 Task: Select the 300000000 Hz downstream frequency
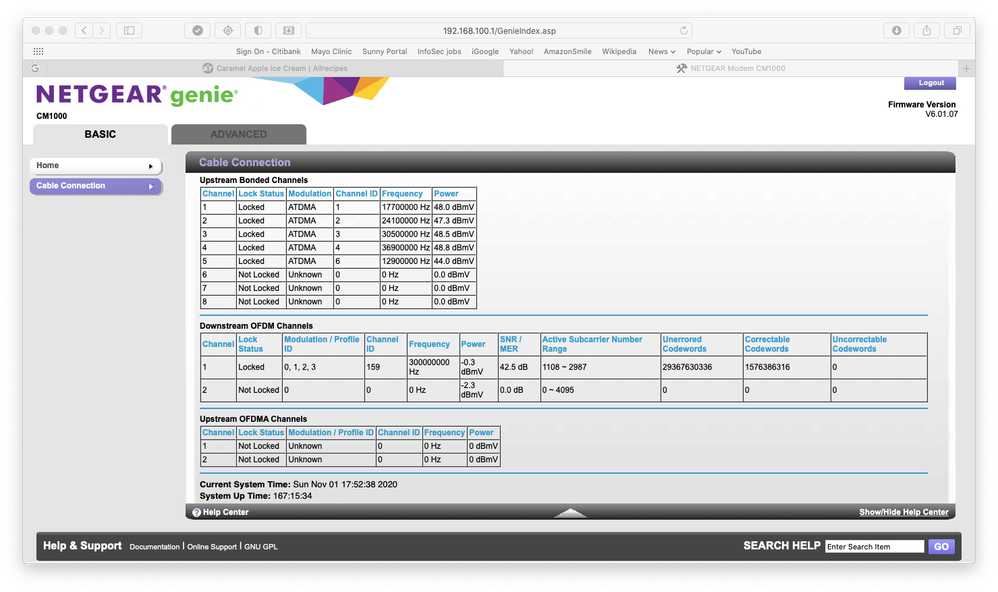[432, 367]
